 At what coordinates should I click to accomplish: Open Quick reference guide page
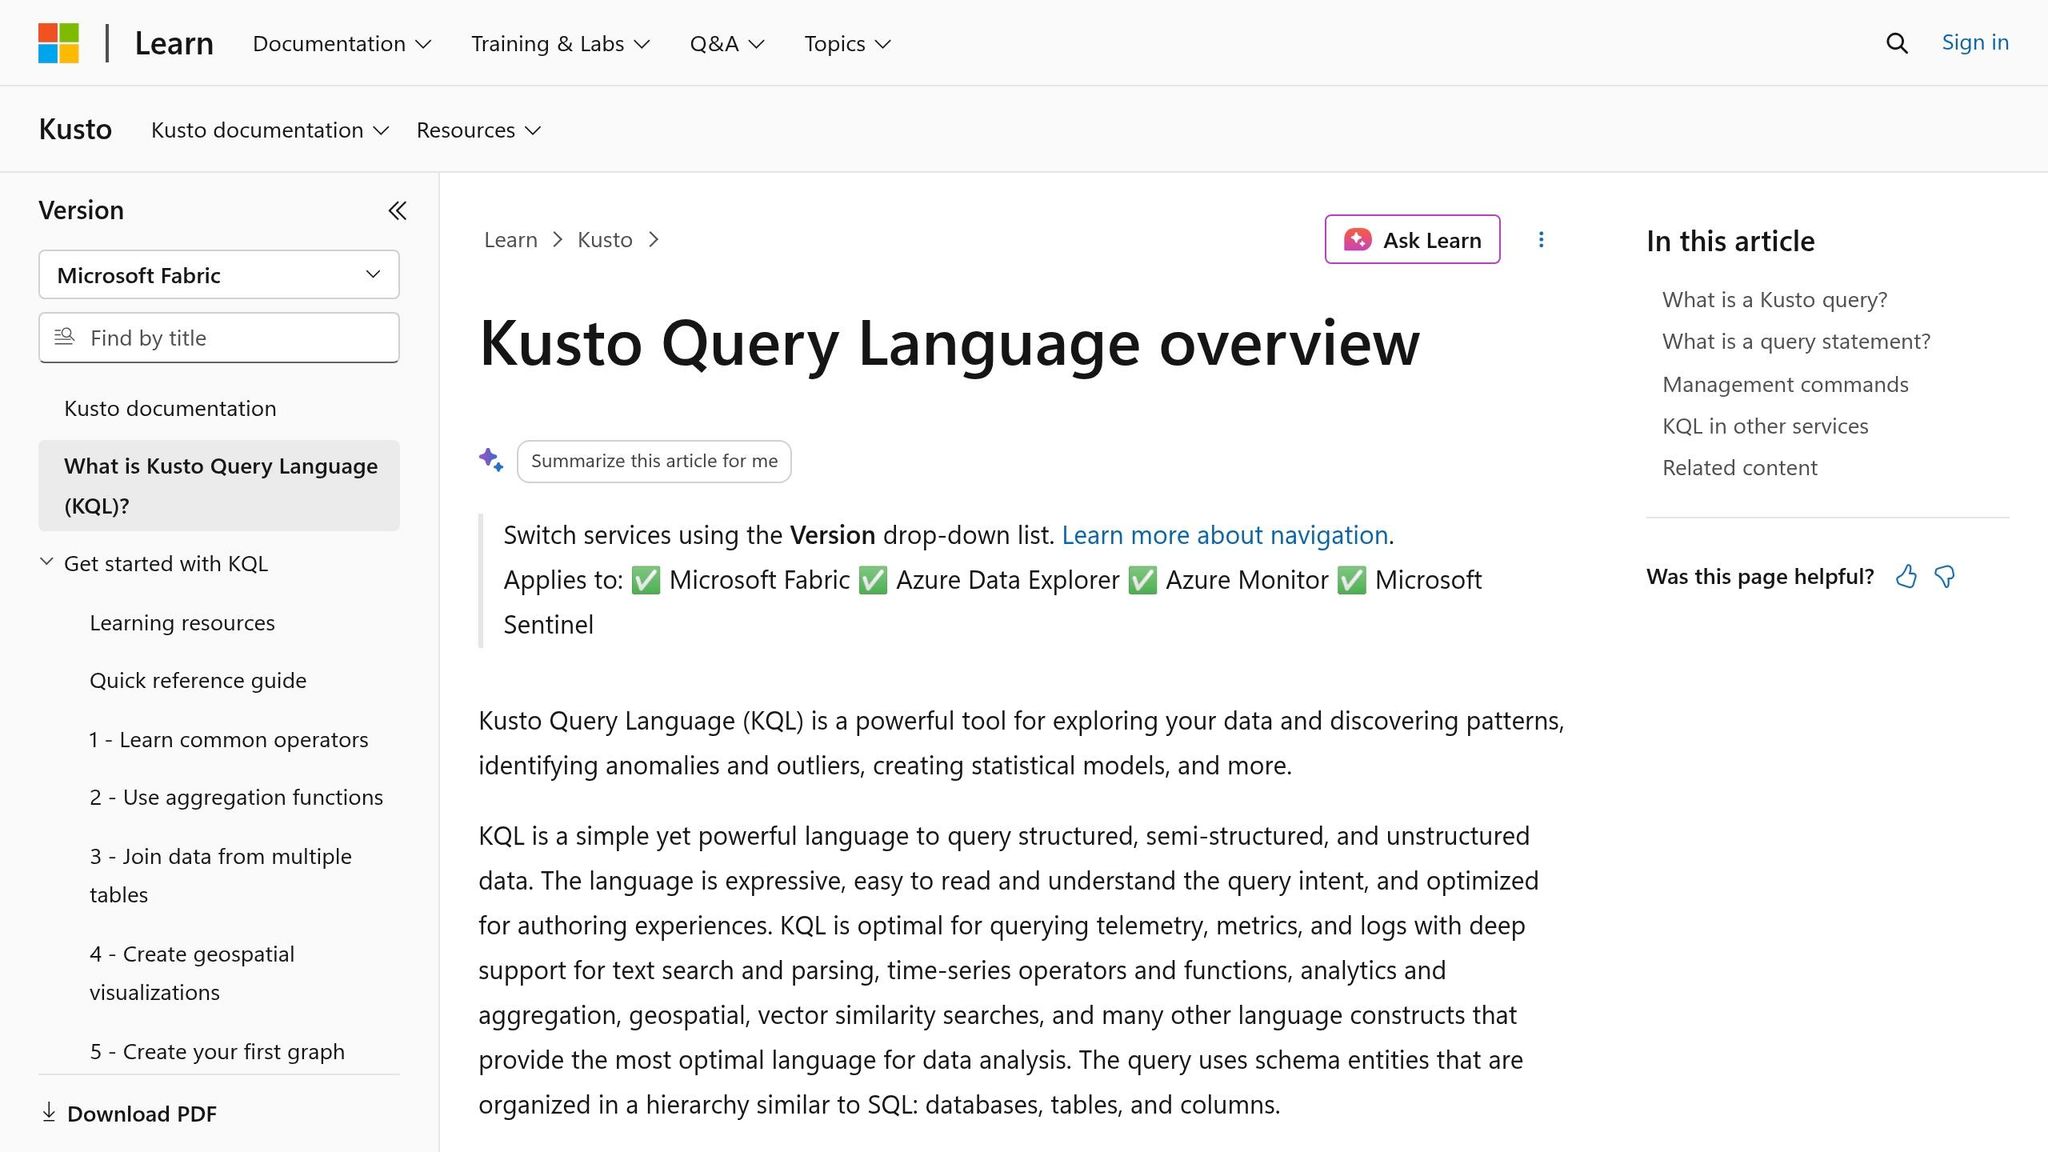198,681
